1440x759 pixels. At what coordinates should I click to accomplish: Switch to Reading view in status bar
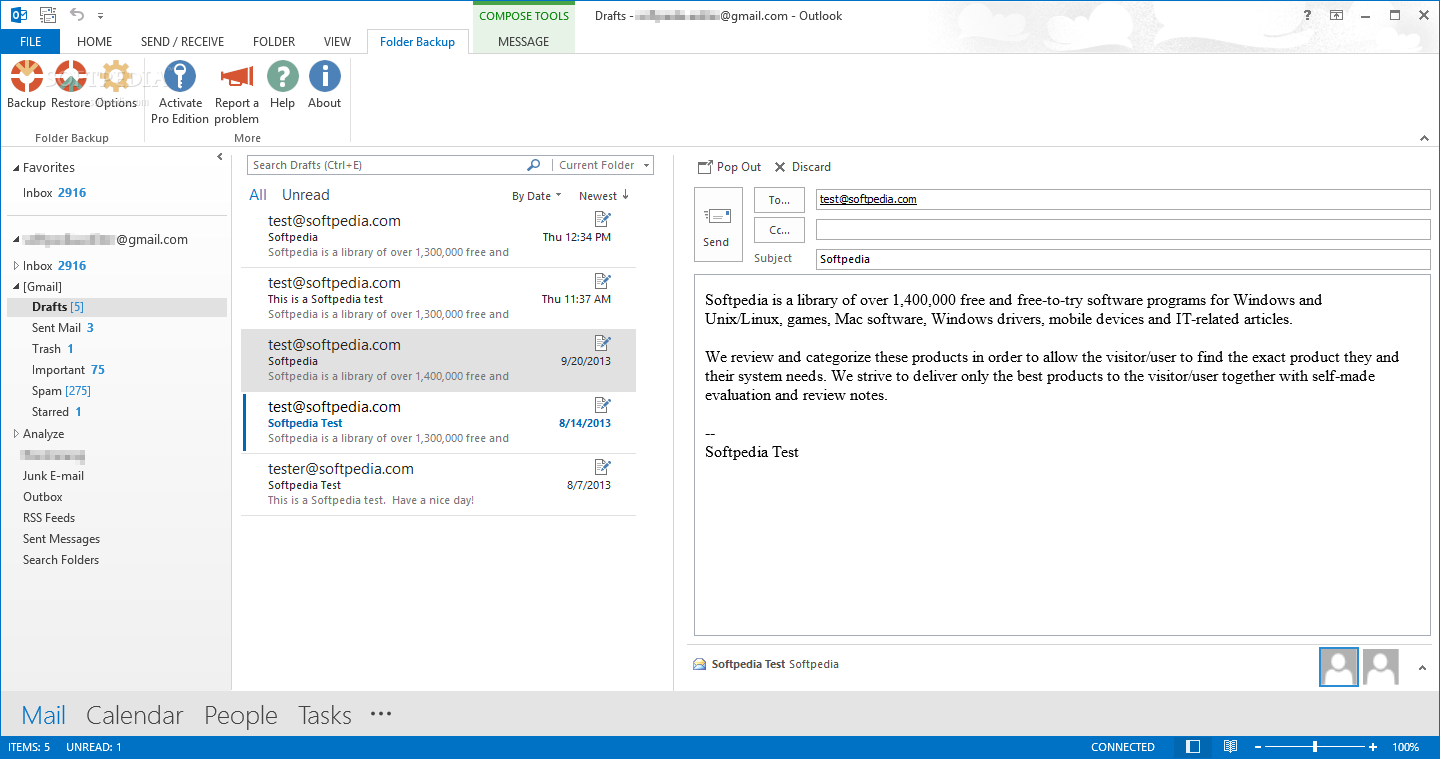[1230, 747]
